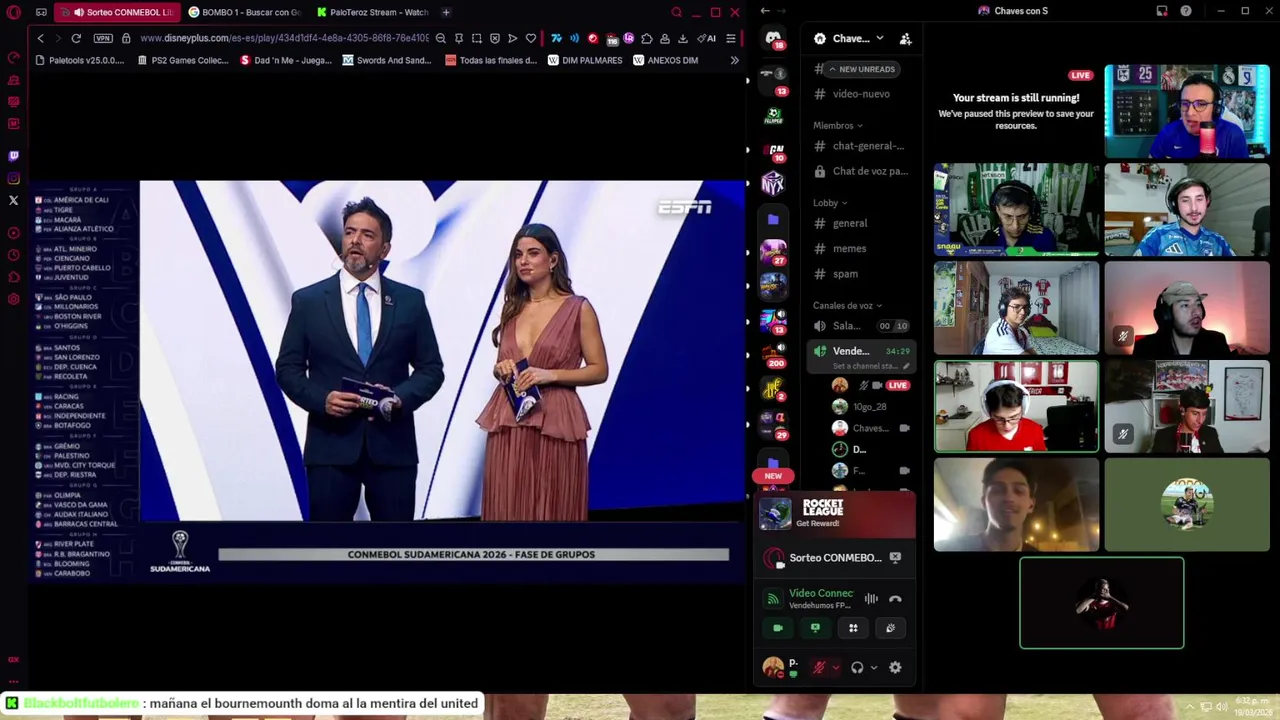Image resolution: width=1280 pixels, height=720 pixels.
Task: Open the NYX Discord server
Action: coord(773,184)
